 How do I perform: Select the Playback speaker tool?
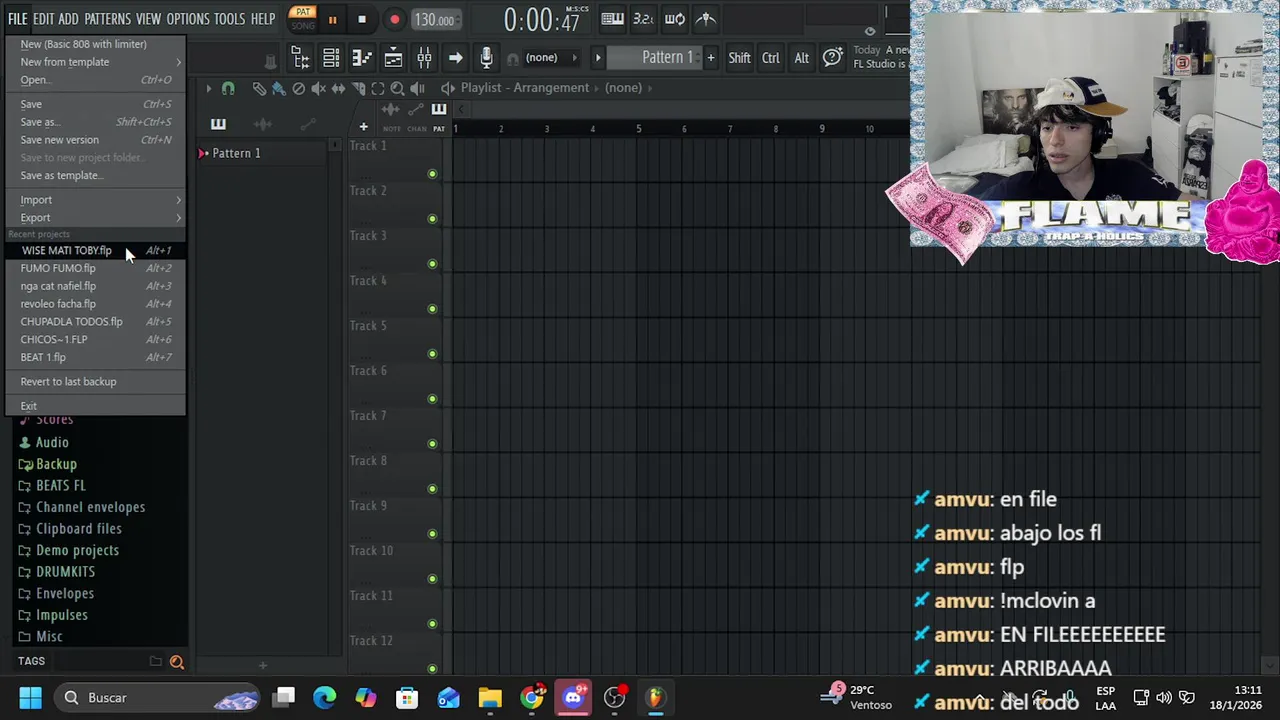pyautogui.click(x=417, y=88)
